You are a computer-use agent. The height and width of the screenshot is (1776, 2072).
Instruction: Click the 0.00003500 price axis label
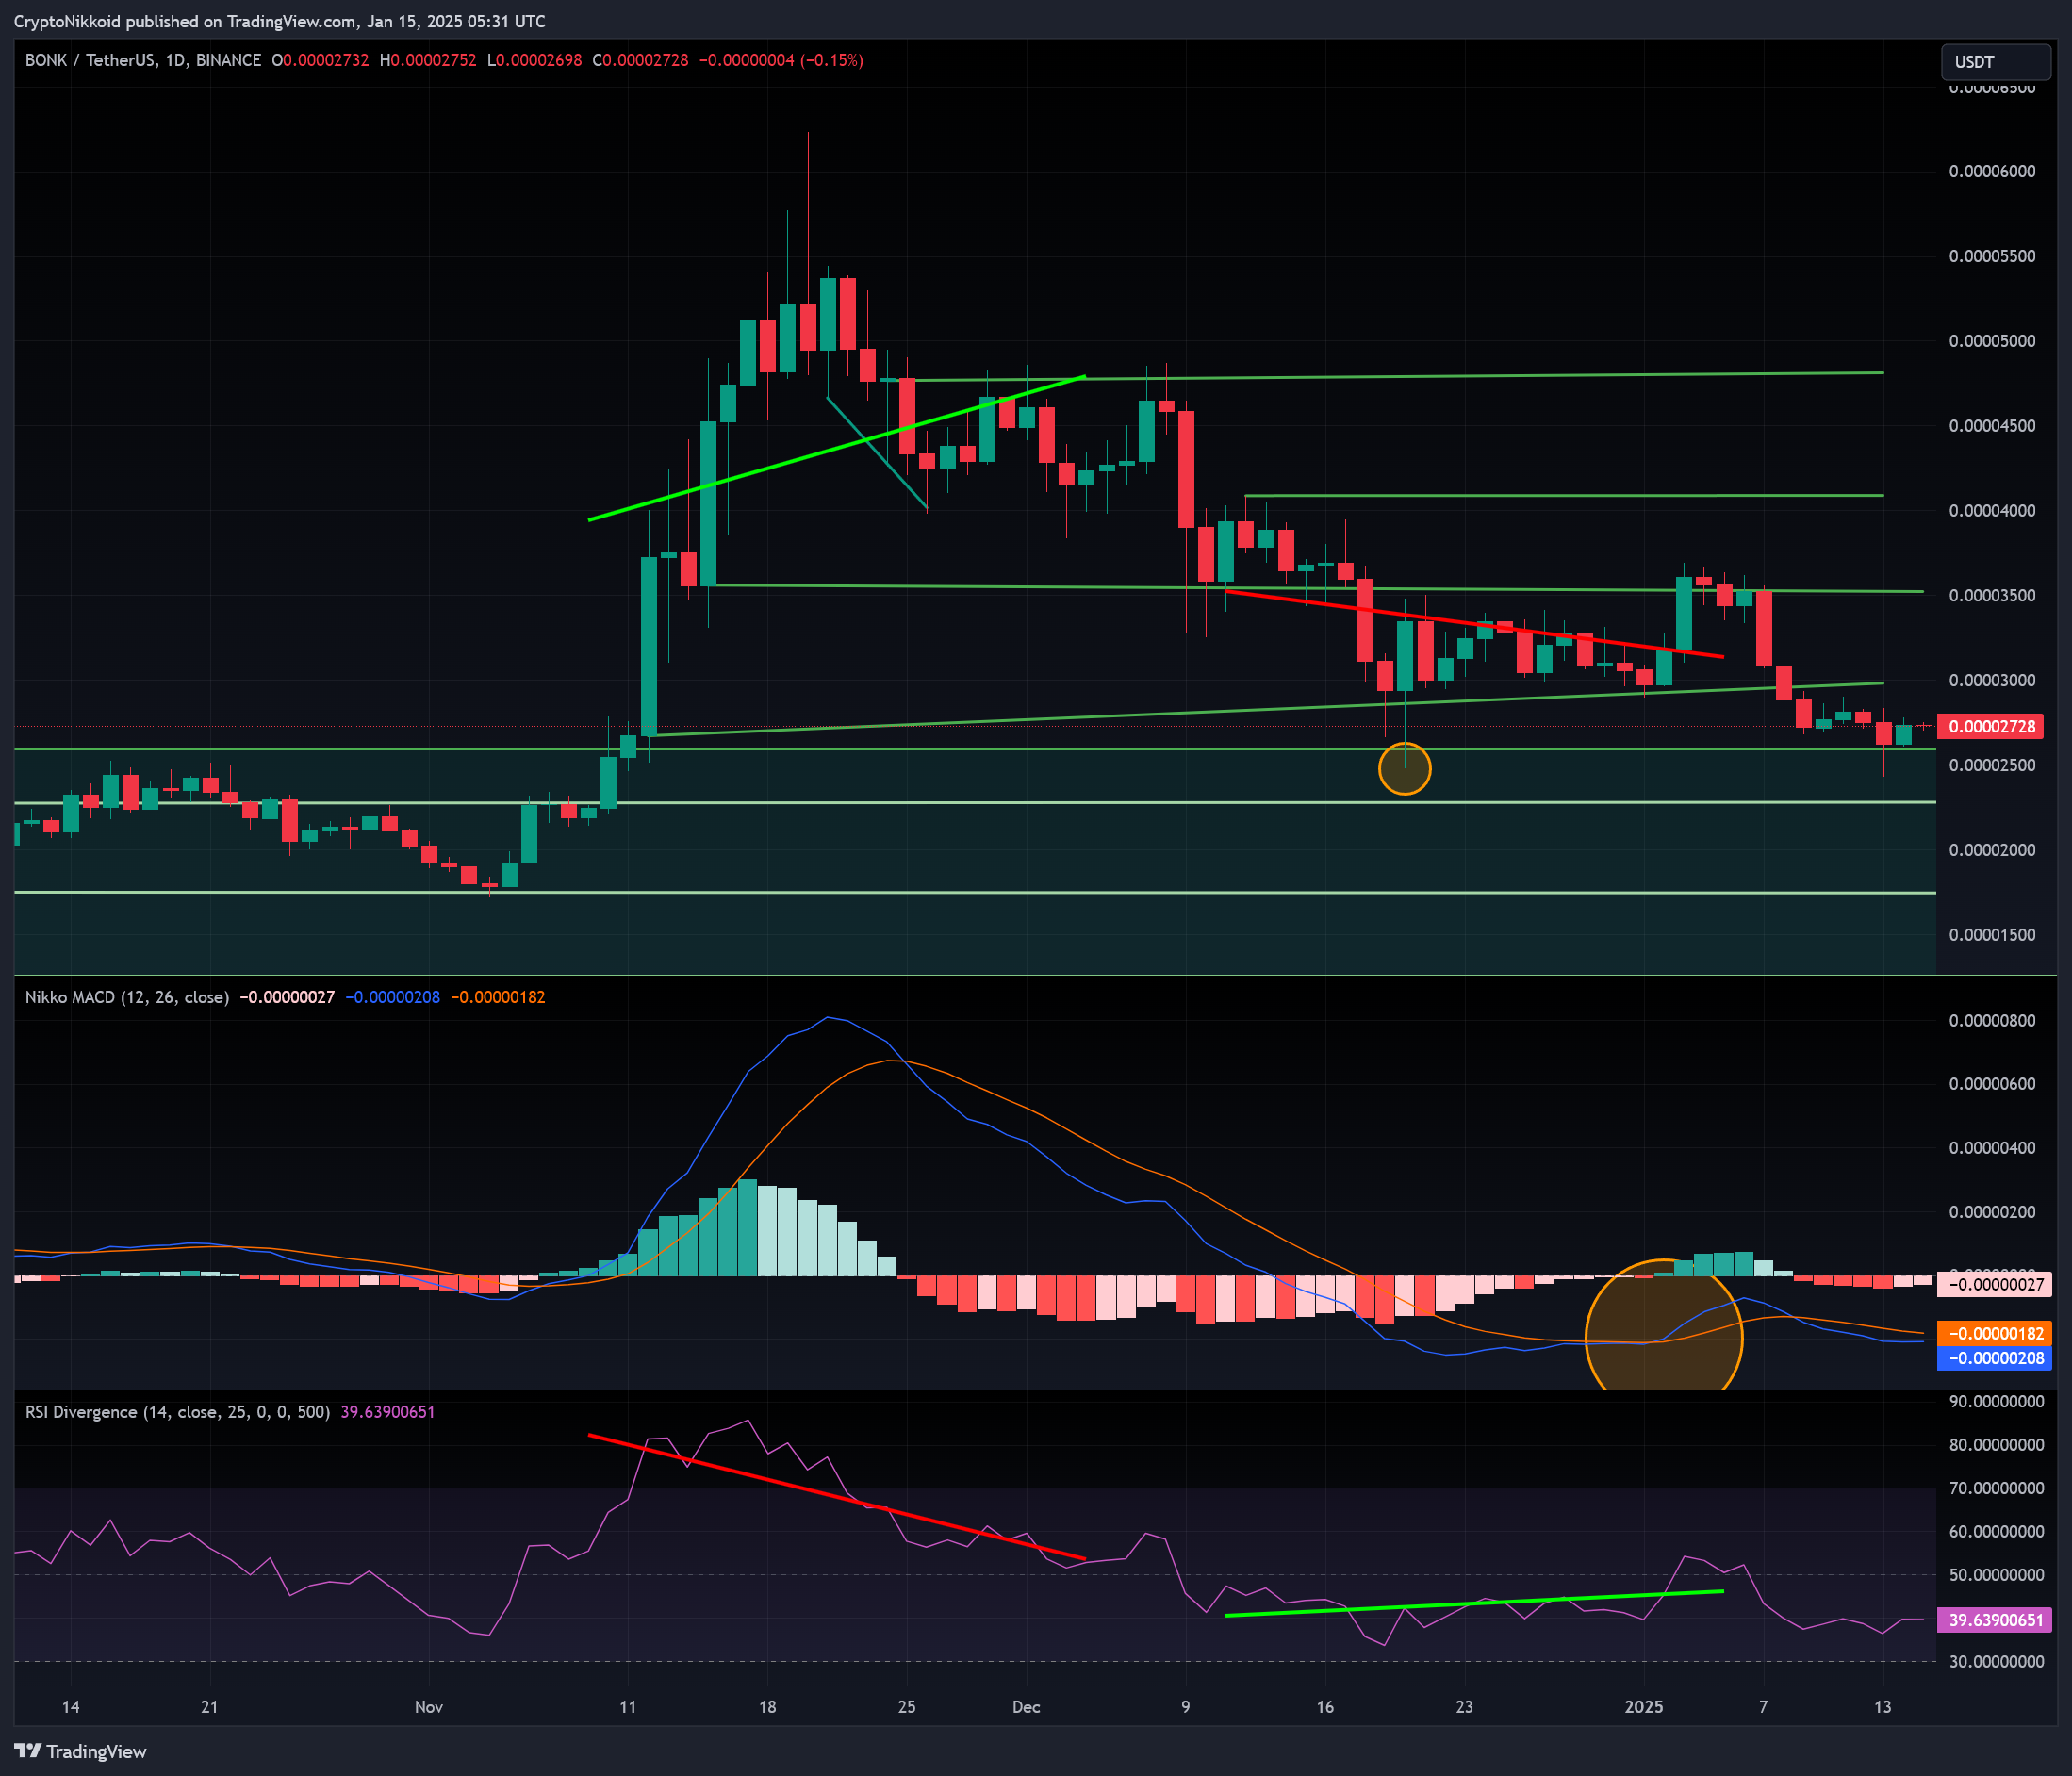pyautogui.click(x=1992, y=595)
